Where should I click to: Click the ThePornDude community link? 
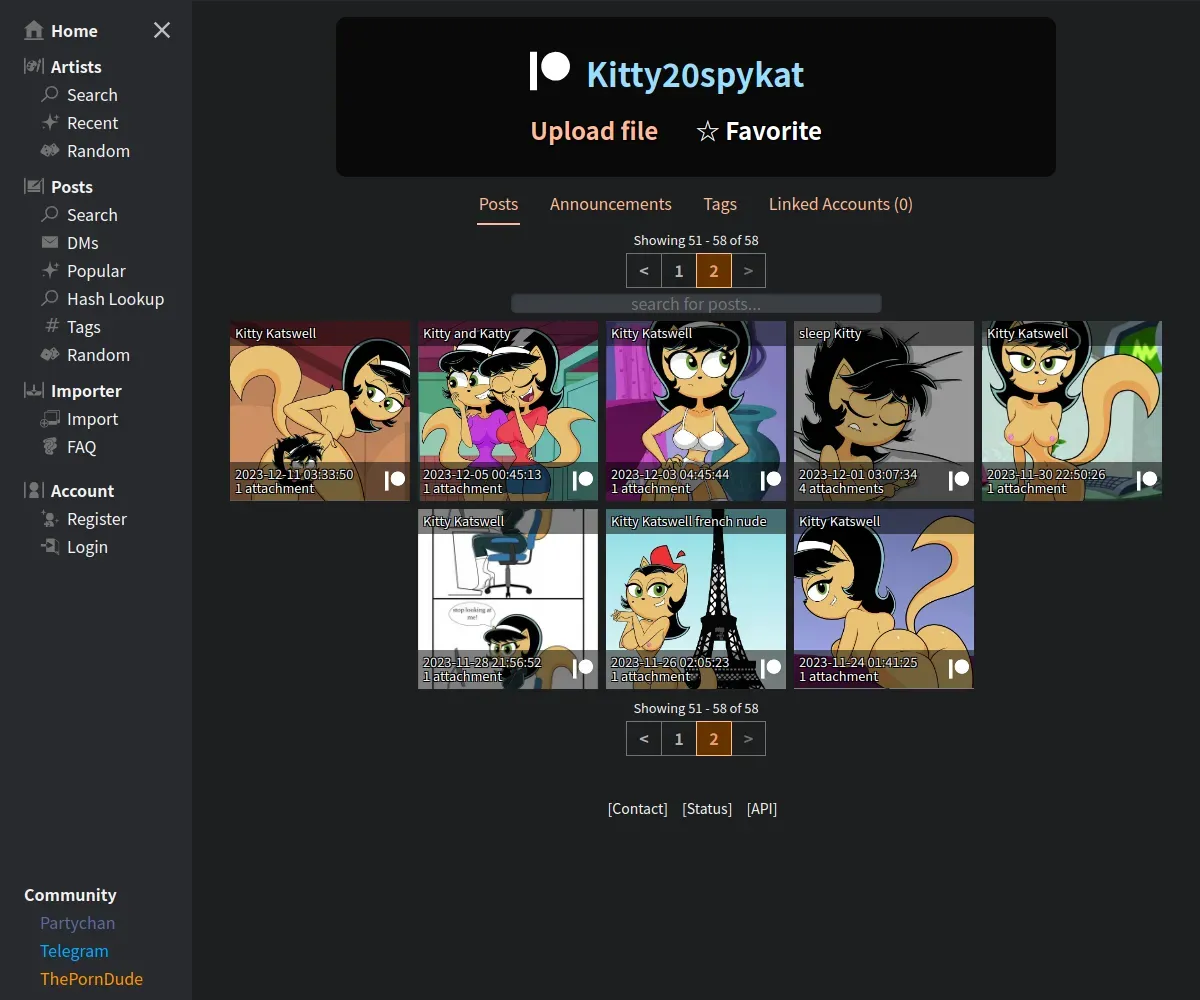tap(91, 979)
